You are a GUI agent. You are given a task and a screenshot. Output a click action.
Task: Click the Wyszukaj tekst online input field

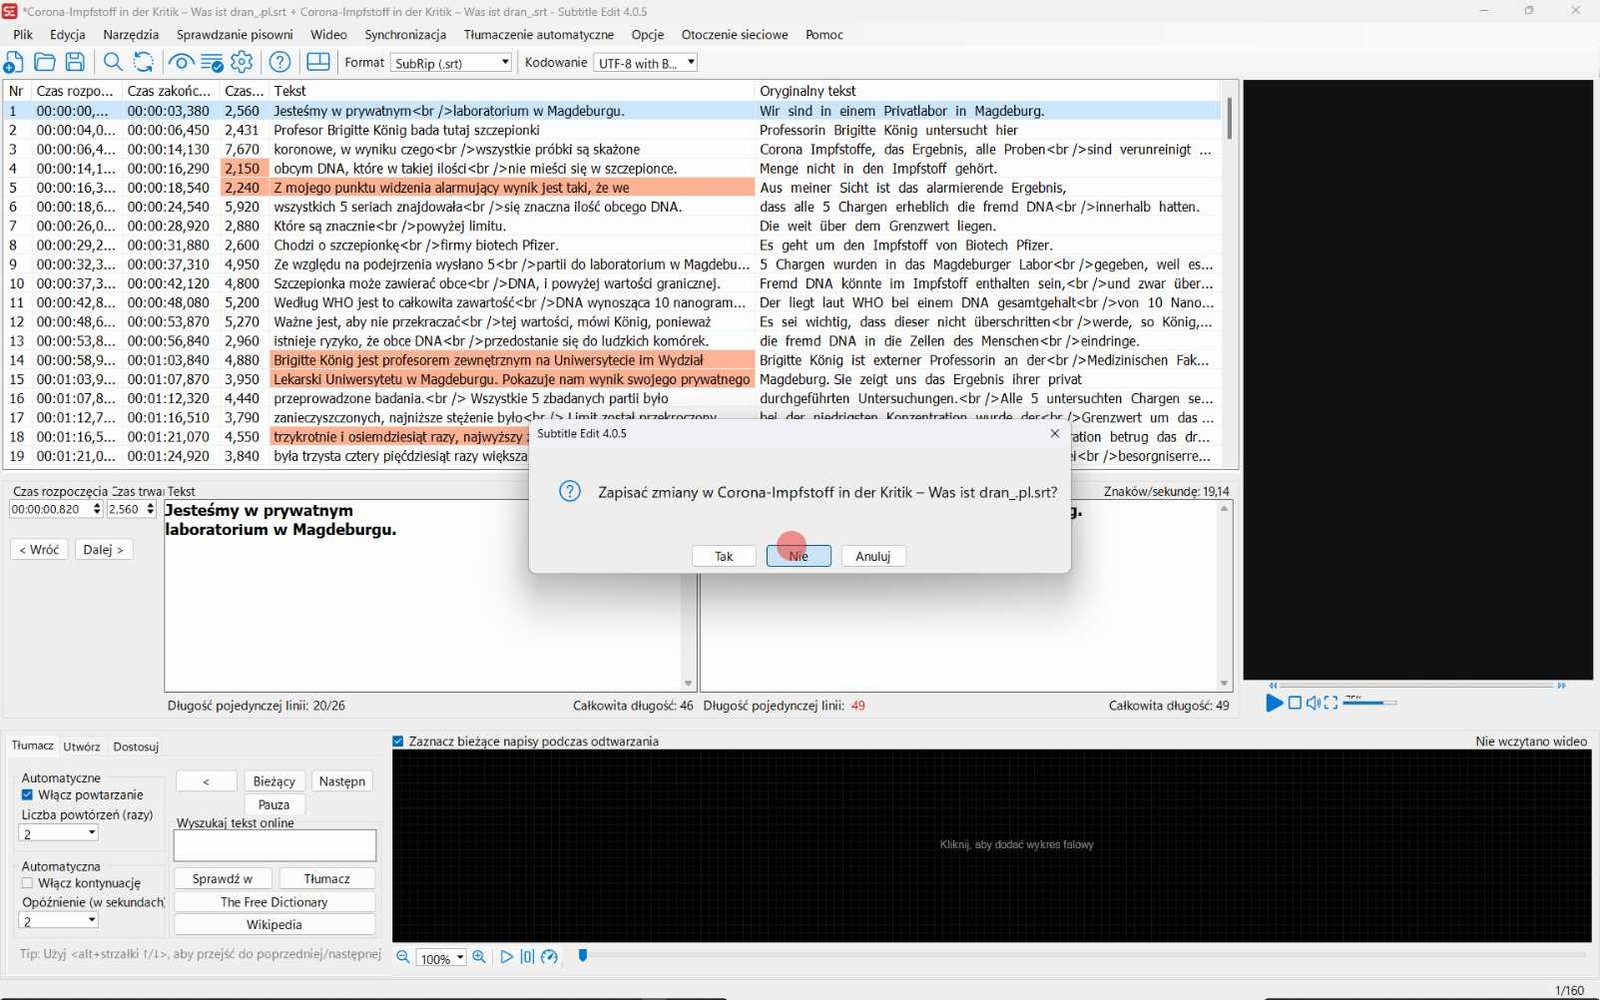(275, 845)
